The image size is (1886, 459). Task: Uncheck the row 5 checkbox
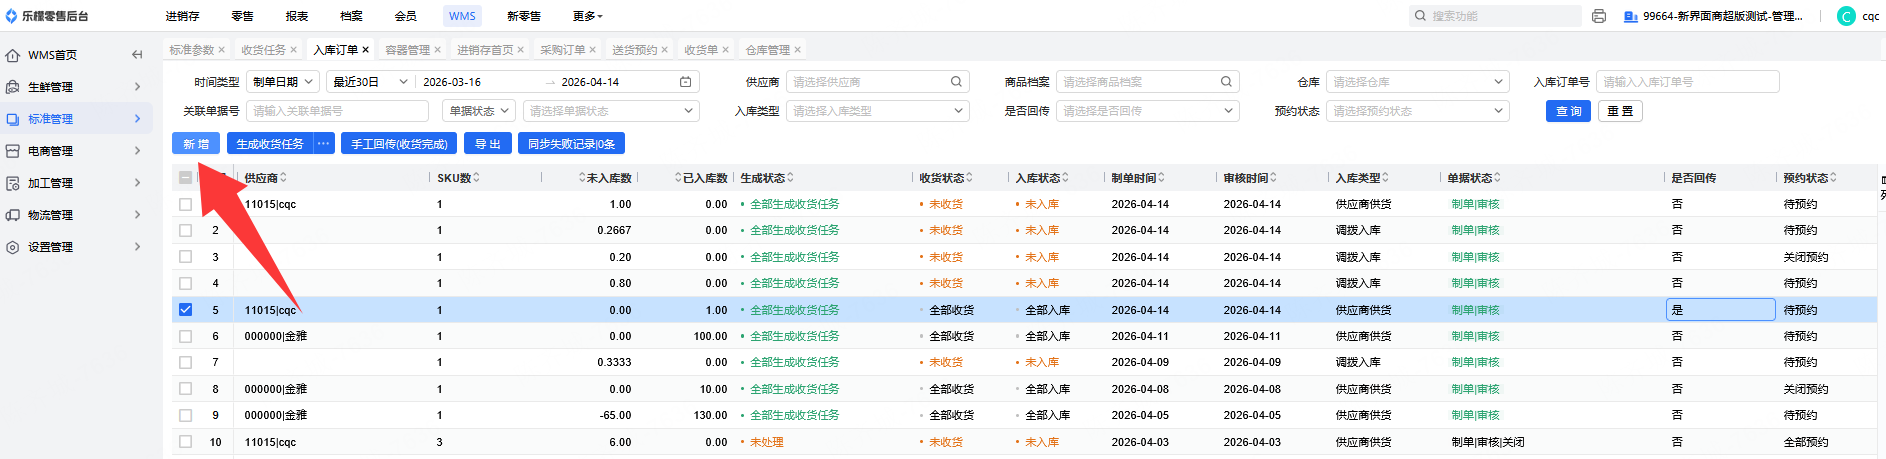186,310
